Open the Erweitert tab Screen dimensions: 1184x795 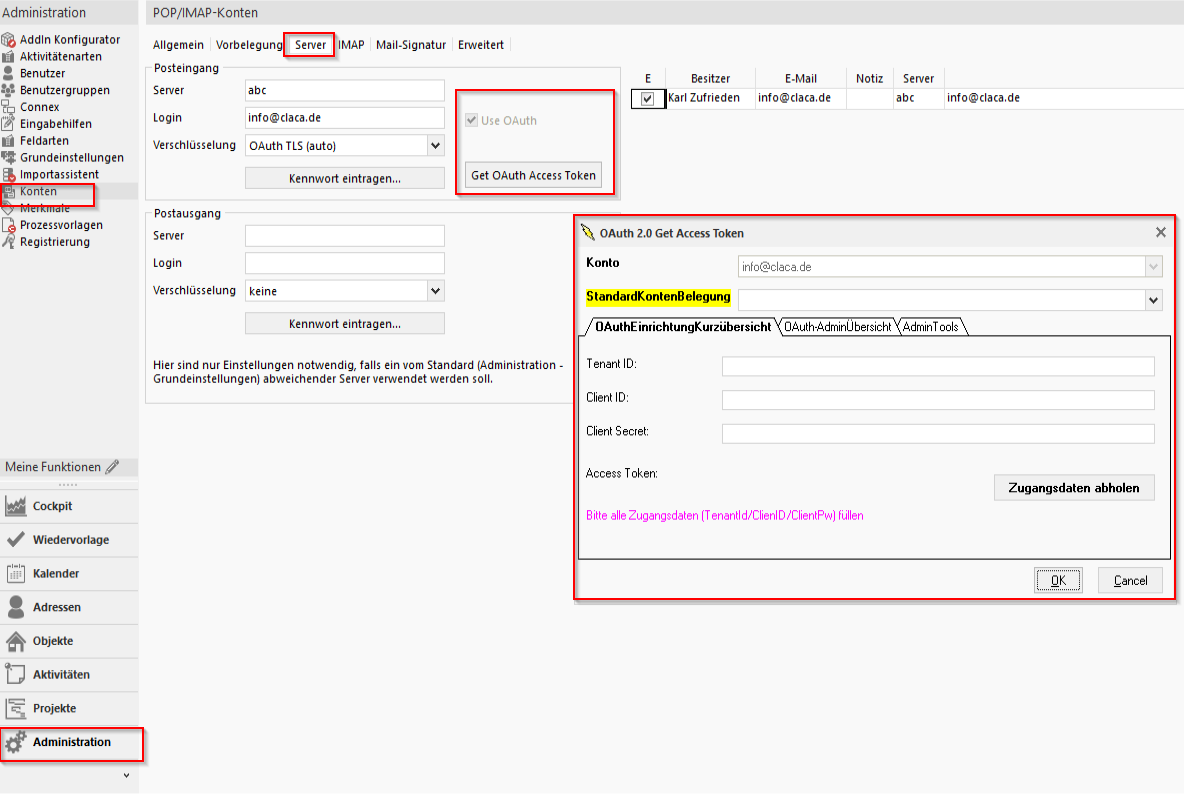480,45
